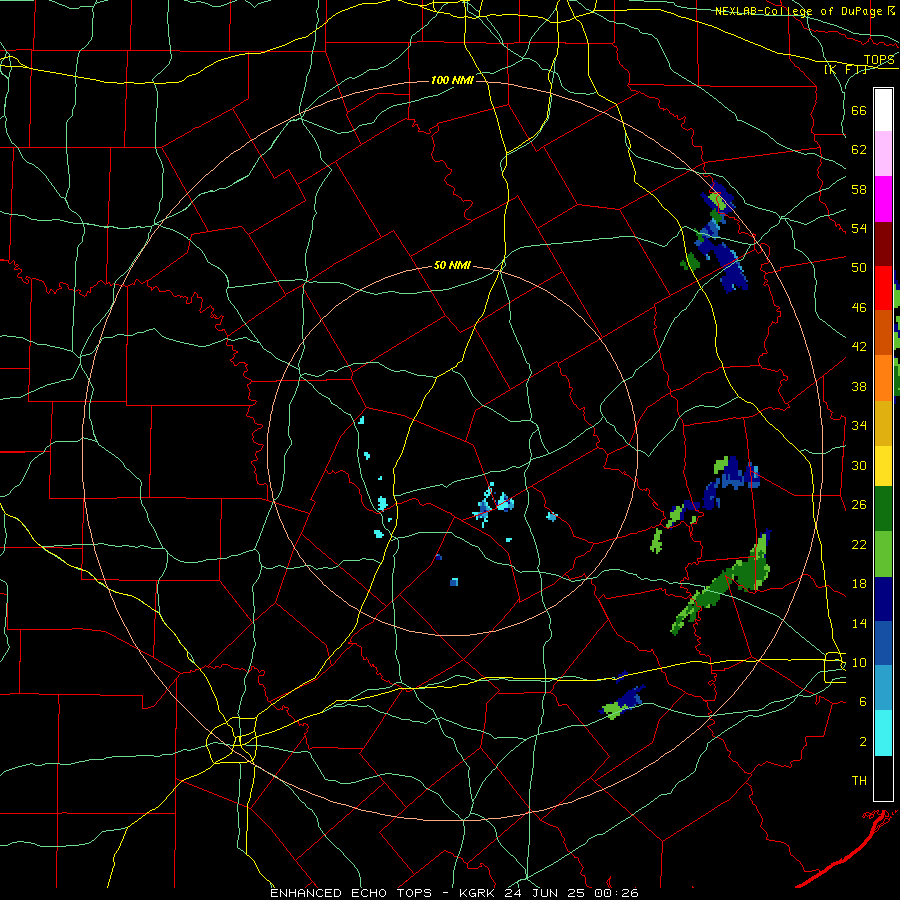Click the "50 NMI" range ring label
Image resolution: width=900 pixels, height=900 pixels.
[452, 265]
